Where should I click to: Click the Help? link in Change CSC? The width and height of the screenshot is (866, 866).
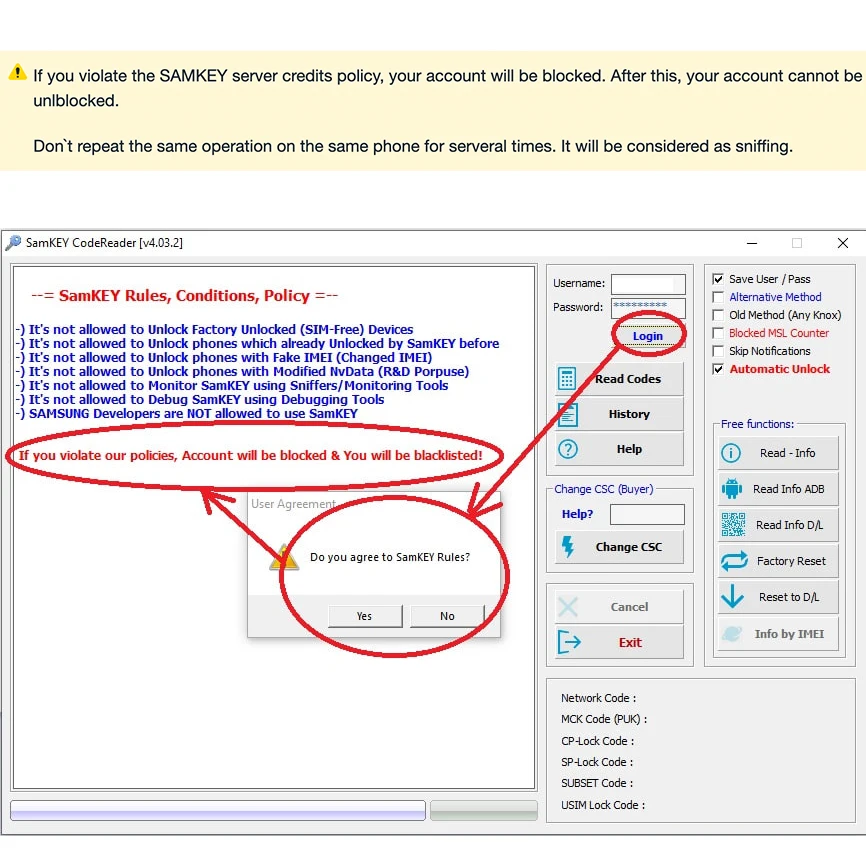[x=577, y=514]
